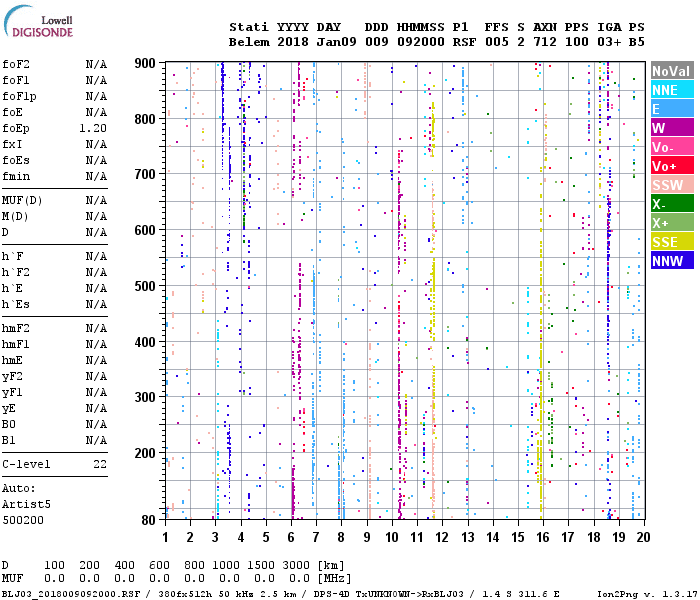Pick the X- legend swatch
Image resolution: width=700 pixels, height=600 pixels.
coord(672,204)
